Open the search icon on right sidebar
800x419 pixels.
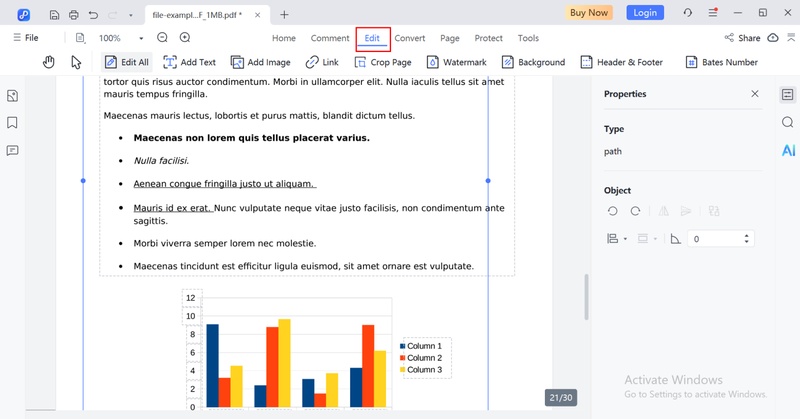point(788,122)
